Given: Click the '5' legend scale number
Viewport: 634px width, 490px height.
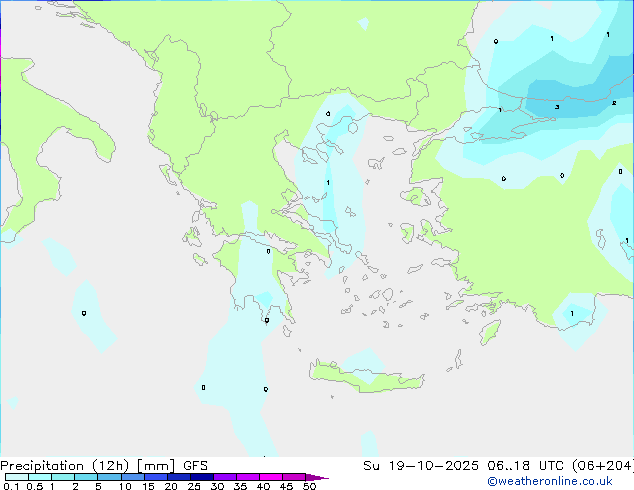Looking at the screenshot, I should (x=98, y=486).
